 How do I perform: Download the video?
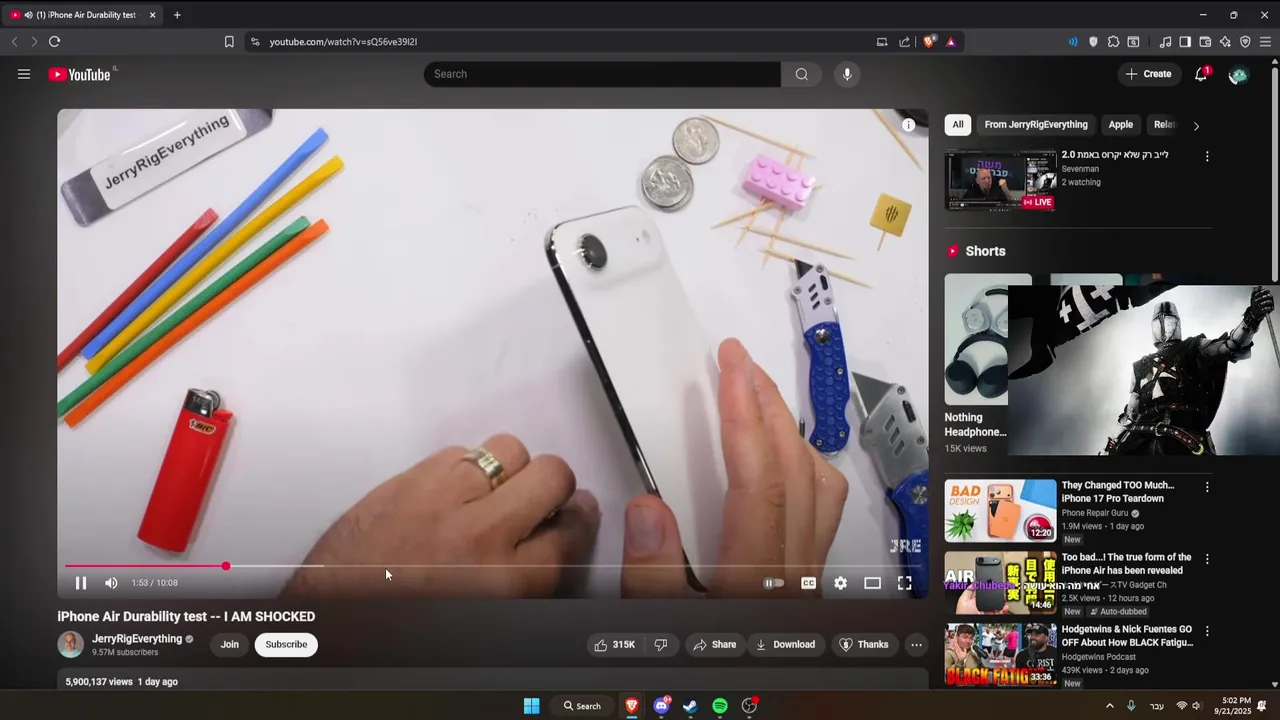785,645
